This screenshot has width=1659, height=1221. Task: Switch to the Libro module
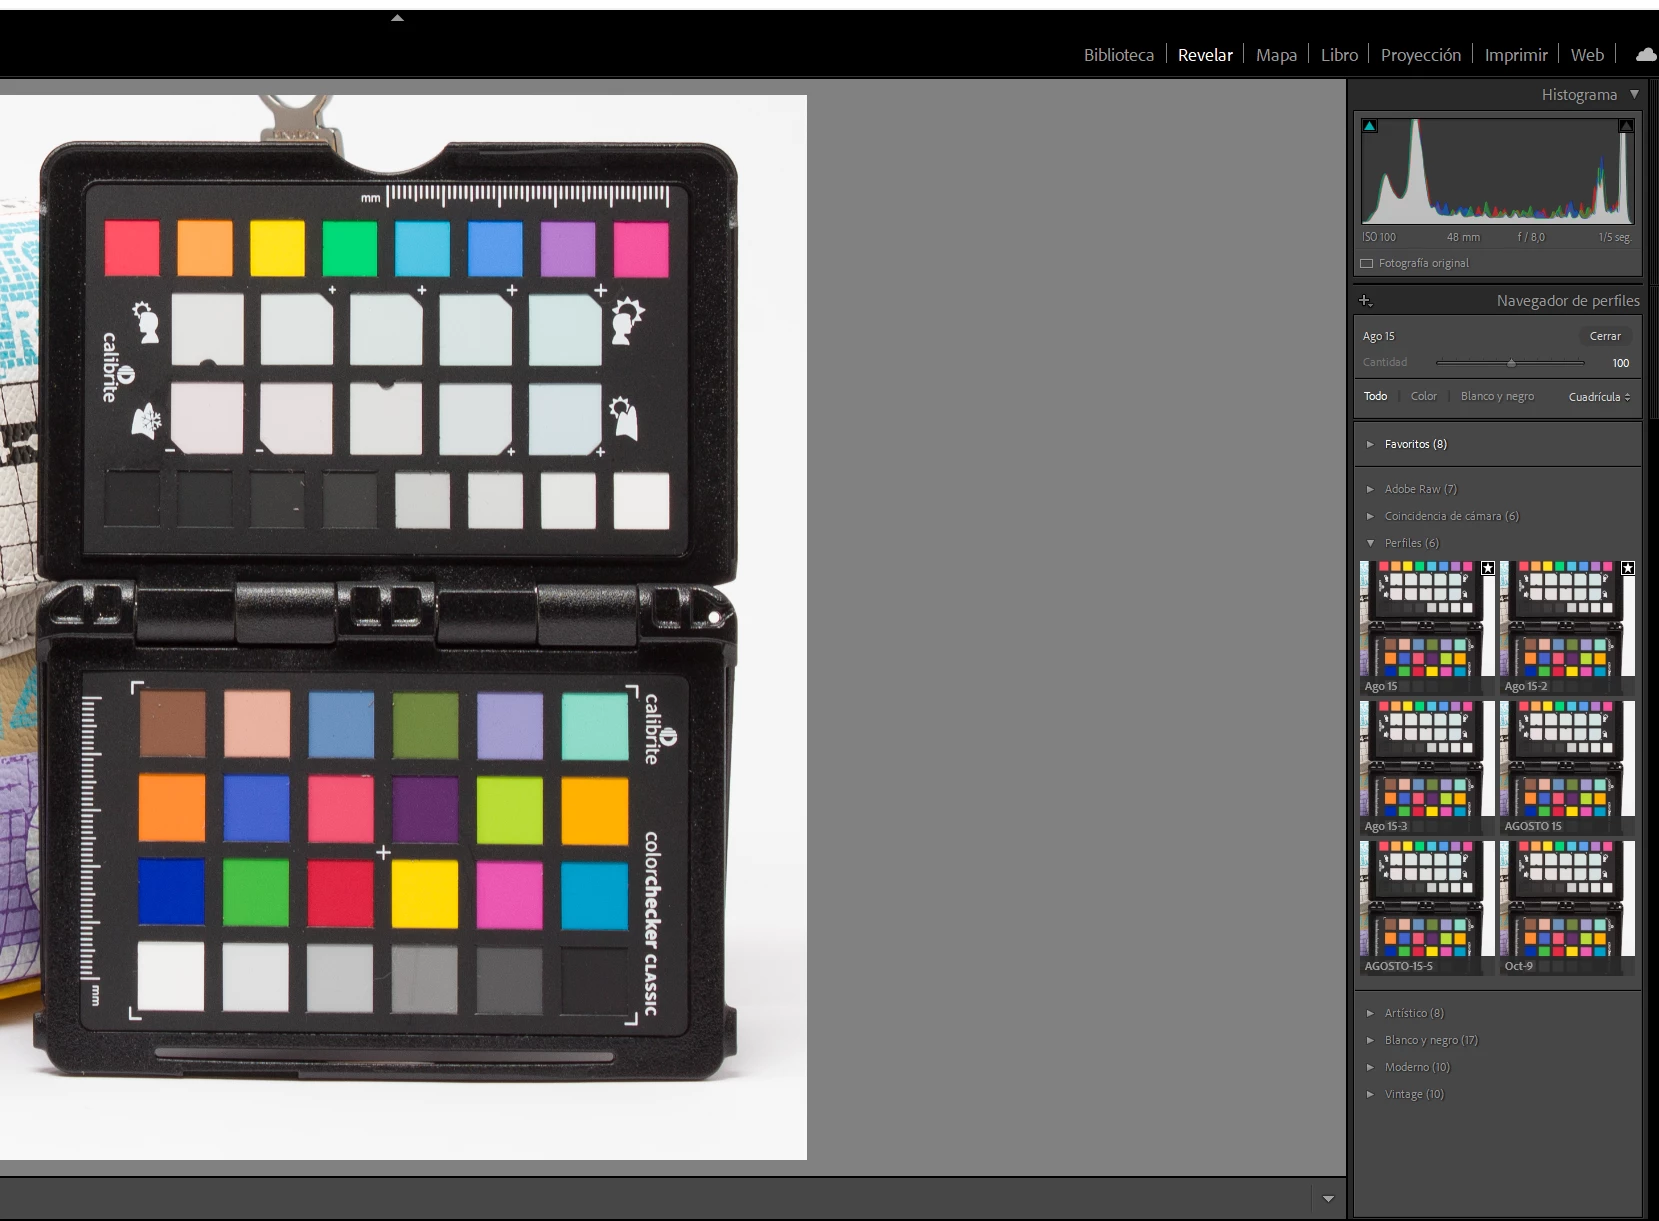pyautogui.click(x=1339, y=55)
